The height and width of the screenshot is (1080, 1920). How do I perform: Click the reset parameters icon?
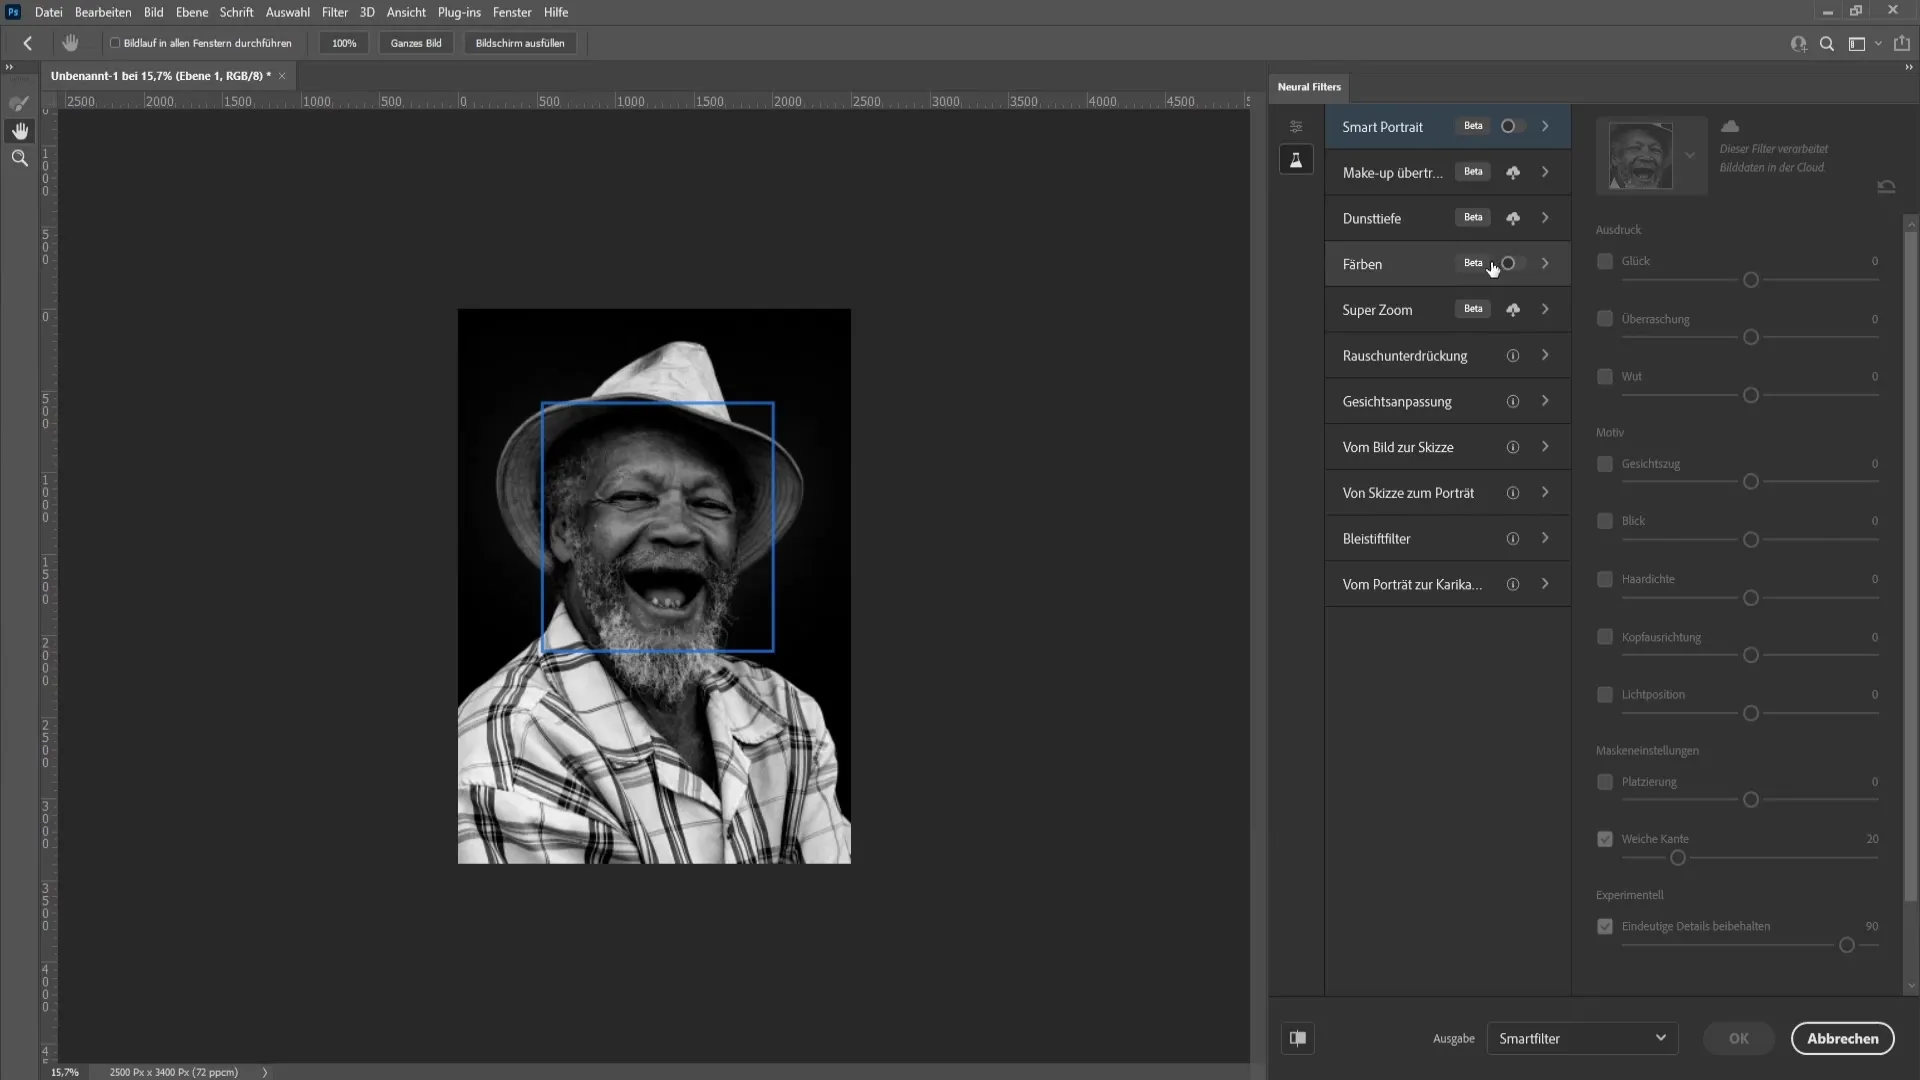pyautogui.click(x=1886, y=187)
